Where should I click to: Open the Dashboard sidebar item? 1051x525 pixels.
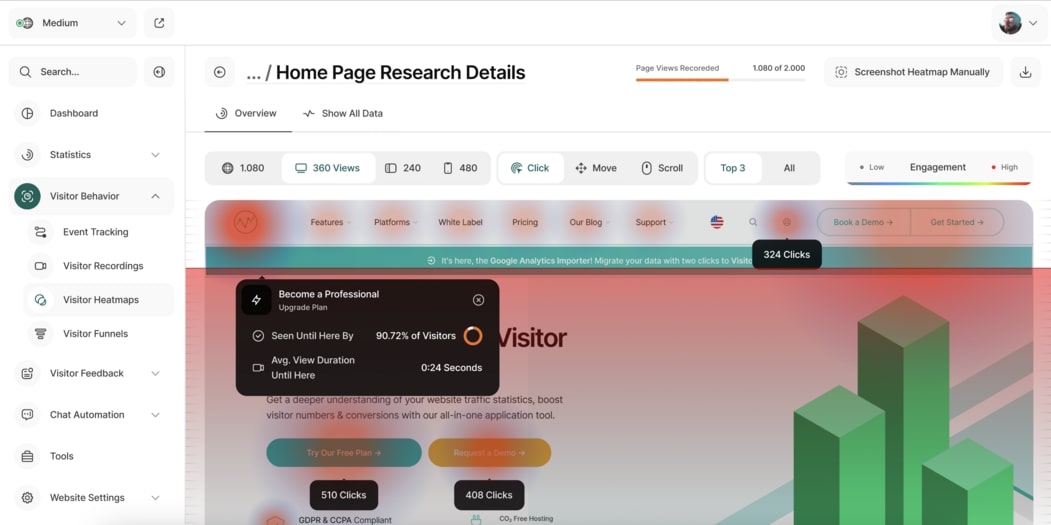pos(90,113)
